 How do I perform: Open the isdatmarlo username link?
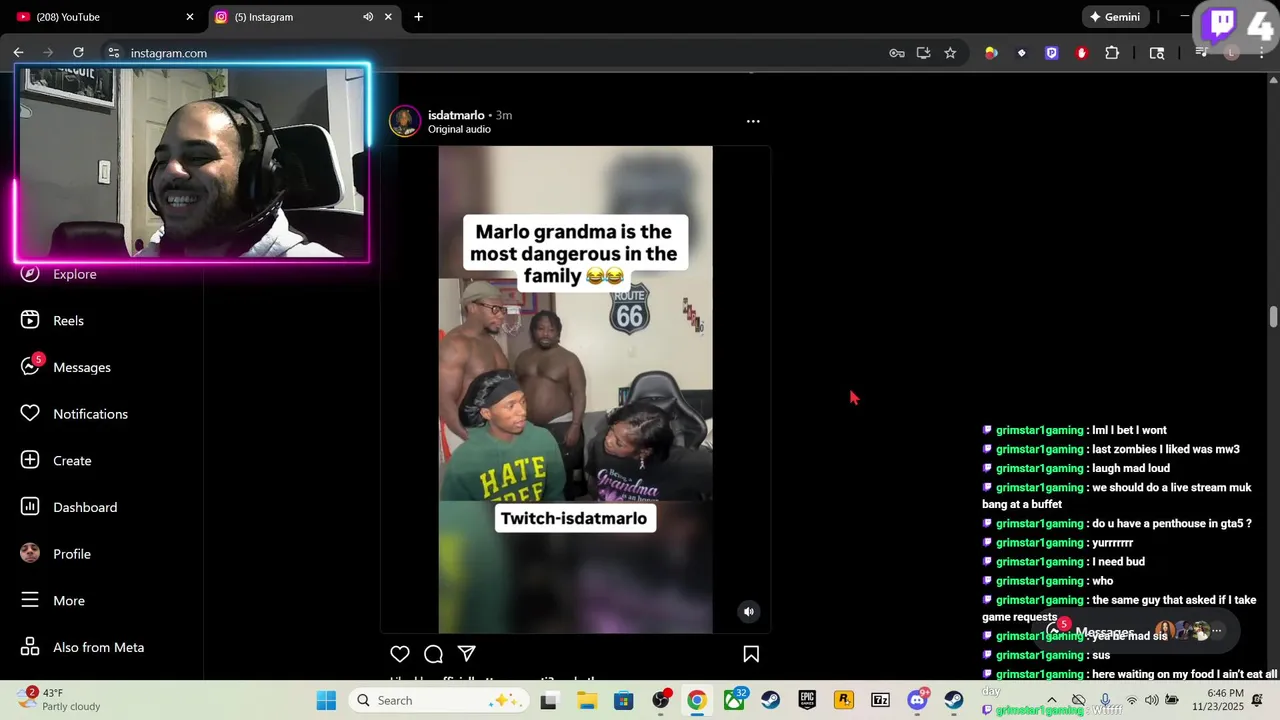click(456, 115)
